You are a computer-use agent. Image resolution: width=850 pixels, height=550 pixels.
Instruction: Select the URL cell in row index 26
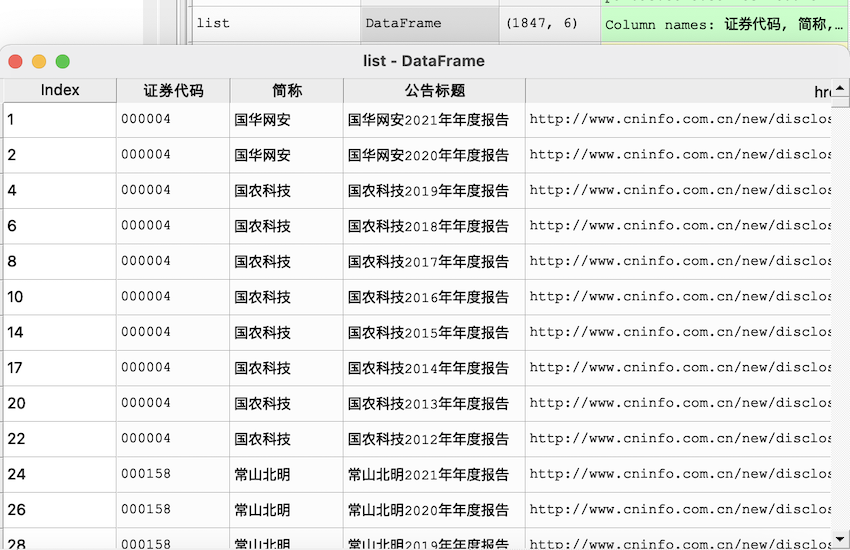pyautogui.click(x=678, y=510)
